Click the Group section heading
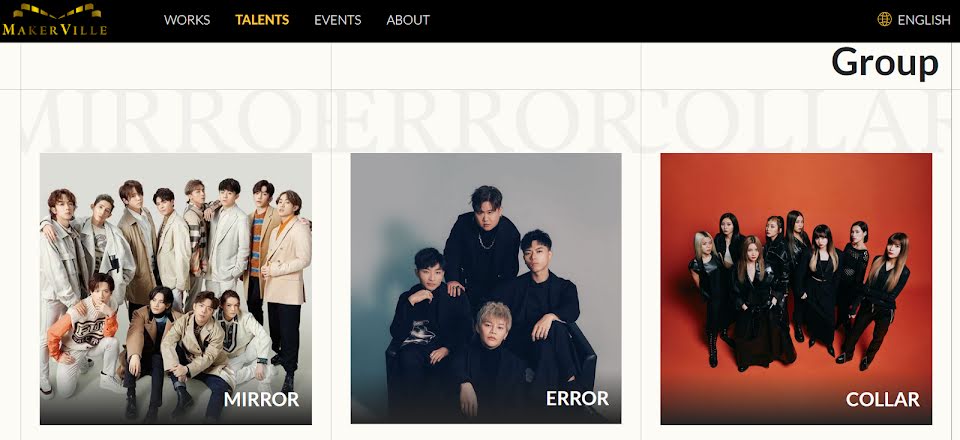This screenshot has width=960, height=440. tap(885, 62)
